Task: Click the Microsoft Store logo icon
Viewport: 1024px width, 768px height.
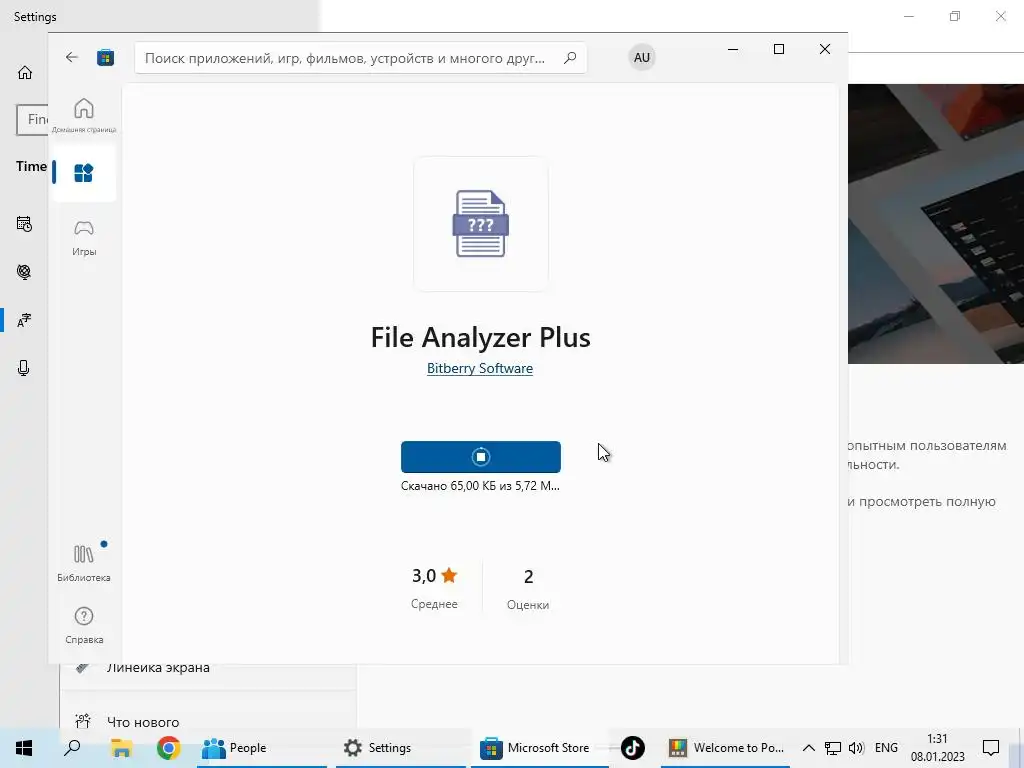Action: click(x=105, y=57)
